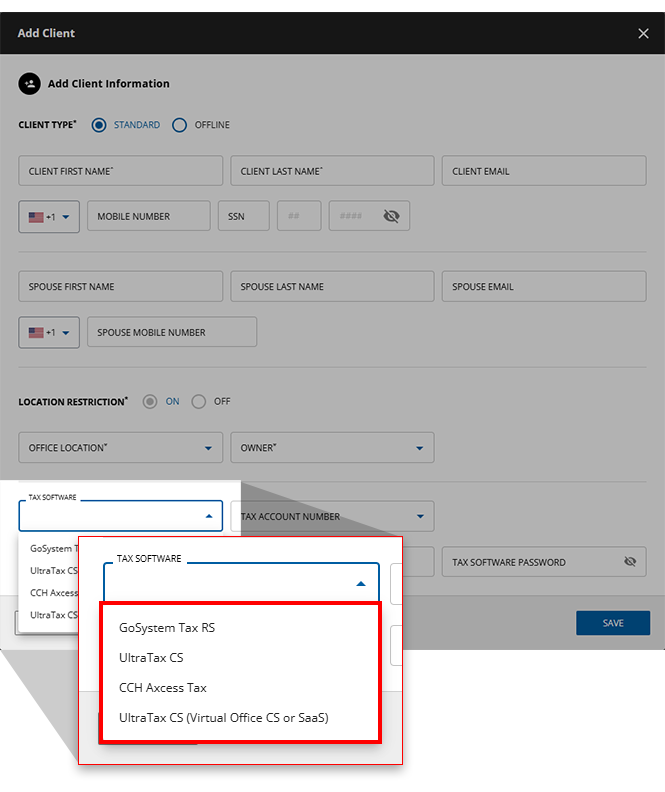Close the Add Client dialog
Screen dimensions: 665x792
tap(643, 33)
